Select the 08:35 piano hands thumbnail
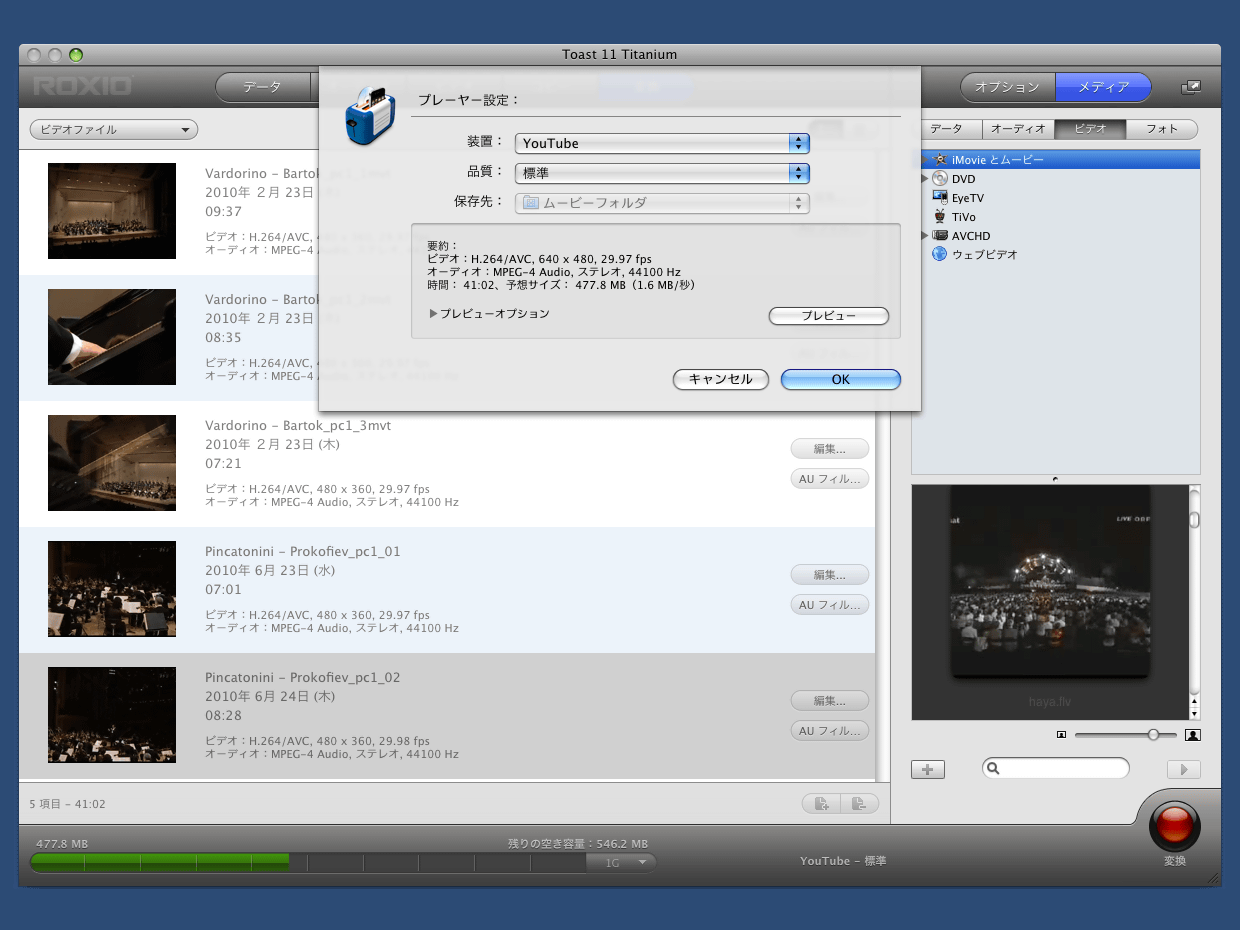This screenshot has height=930, width=1240. tap(112, 337)
